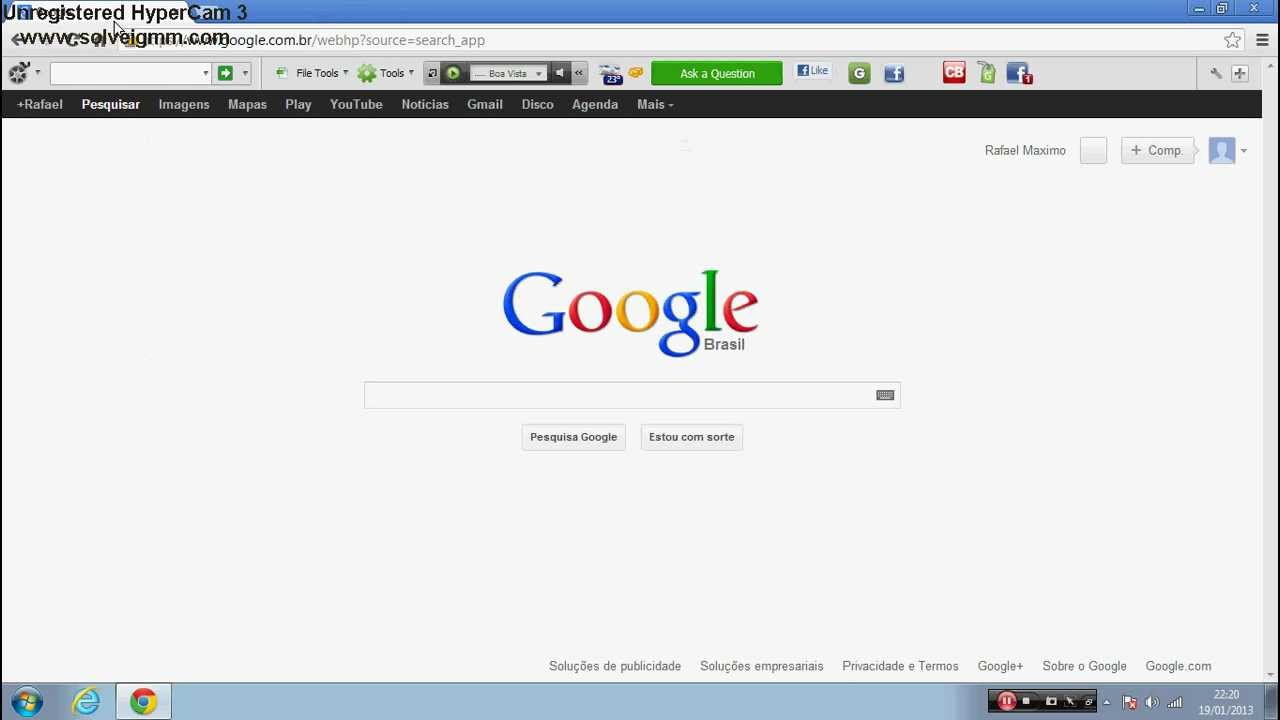Screen dimensions: 1280x720
Task: Open Gmail in Google bar
Action: coord(485,104)
